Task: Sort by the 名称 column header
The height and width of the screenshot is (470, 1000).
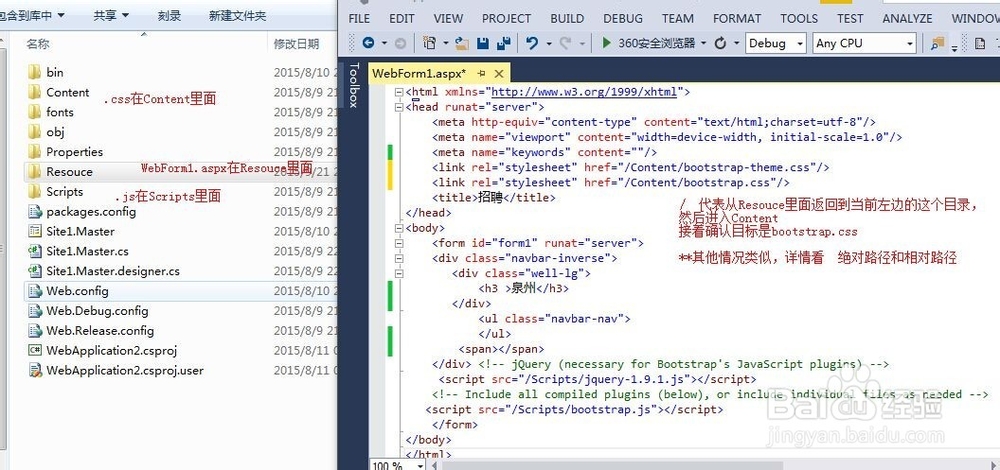Action: click(38, 44)
